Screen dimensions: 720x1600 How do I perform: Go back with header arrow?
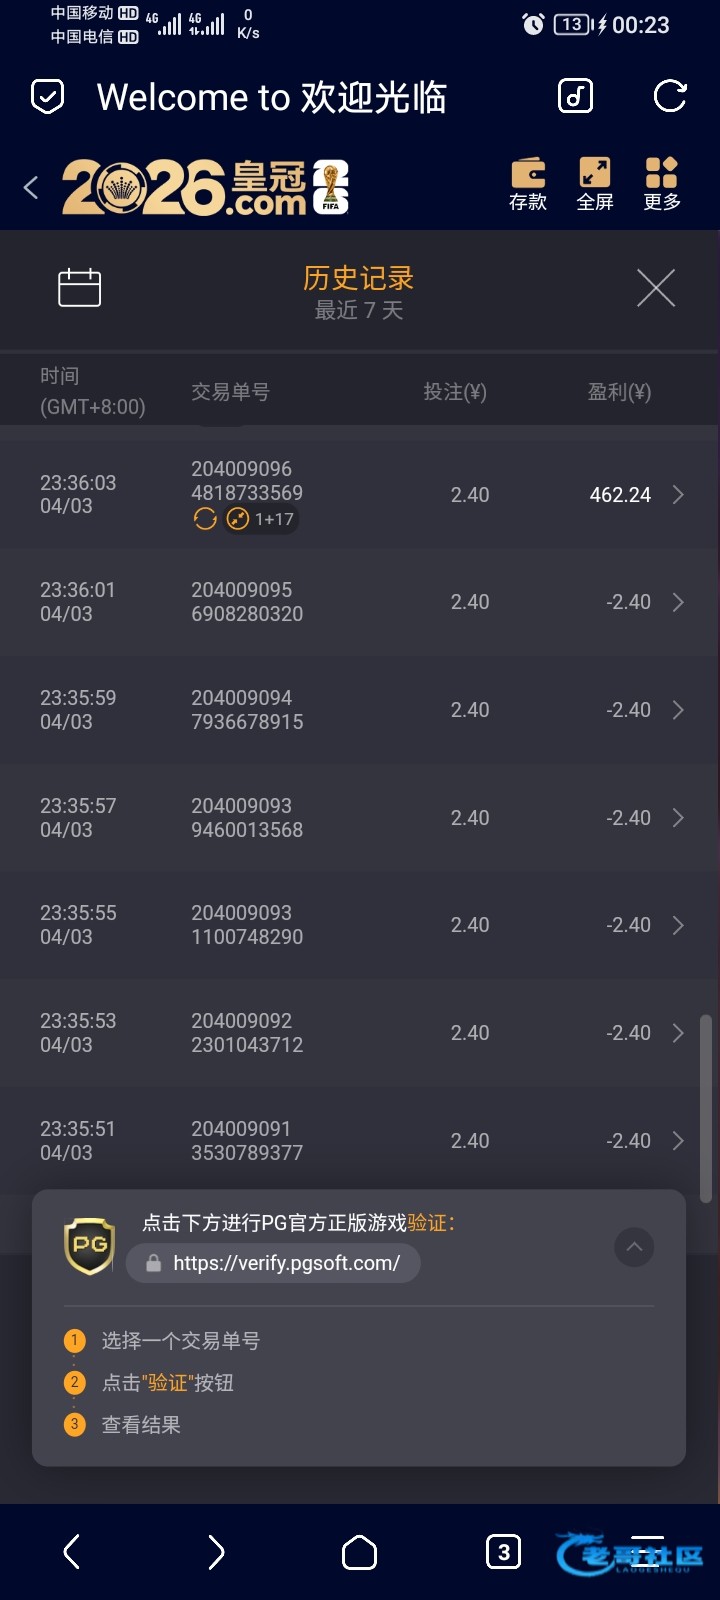click(x=31, y=187)
